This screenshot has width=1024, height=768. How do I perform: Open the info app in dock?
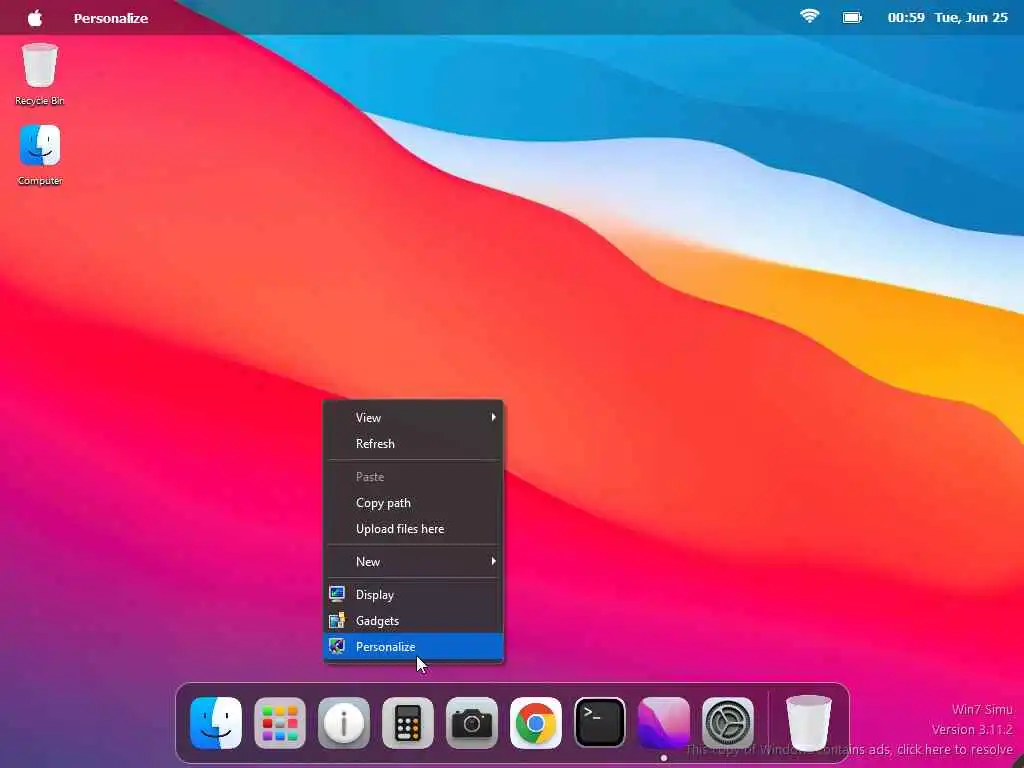(x=344, y=723)
